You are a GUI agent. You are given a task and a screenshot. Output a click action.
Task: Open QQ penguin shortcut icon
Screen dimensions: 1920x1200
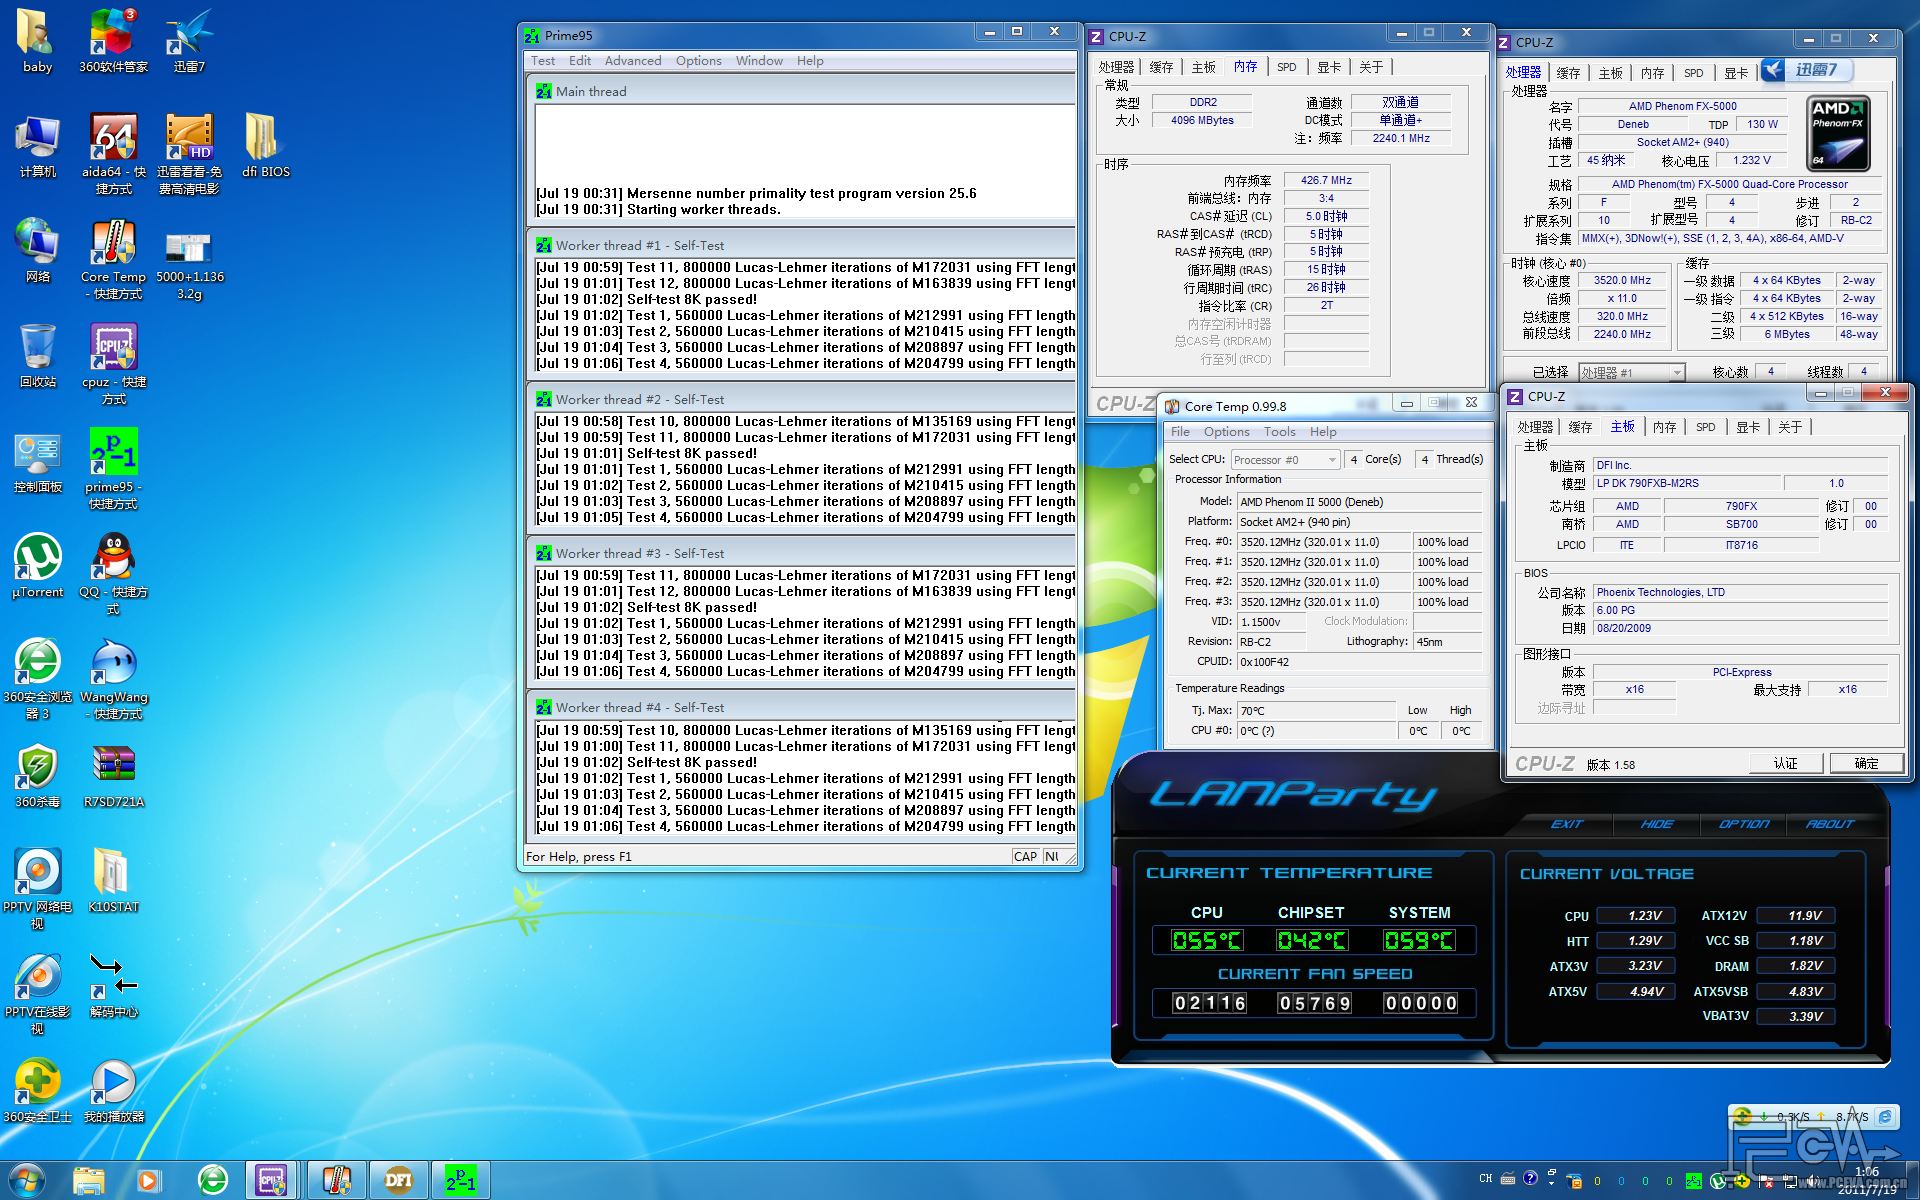tap(113, 574)
